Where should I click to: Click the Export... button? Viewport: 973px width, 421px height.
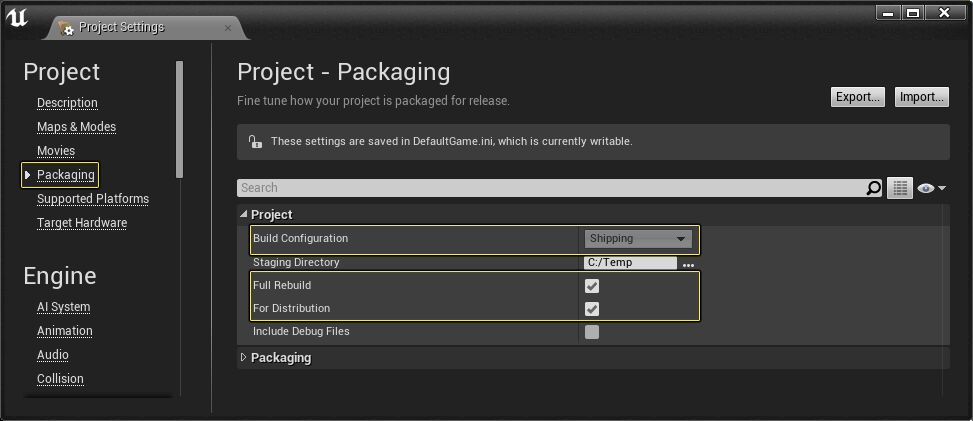coord(858,97)
